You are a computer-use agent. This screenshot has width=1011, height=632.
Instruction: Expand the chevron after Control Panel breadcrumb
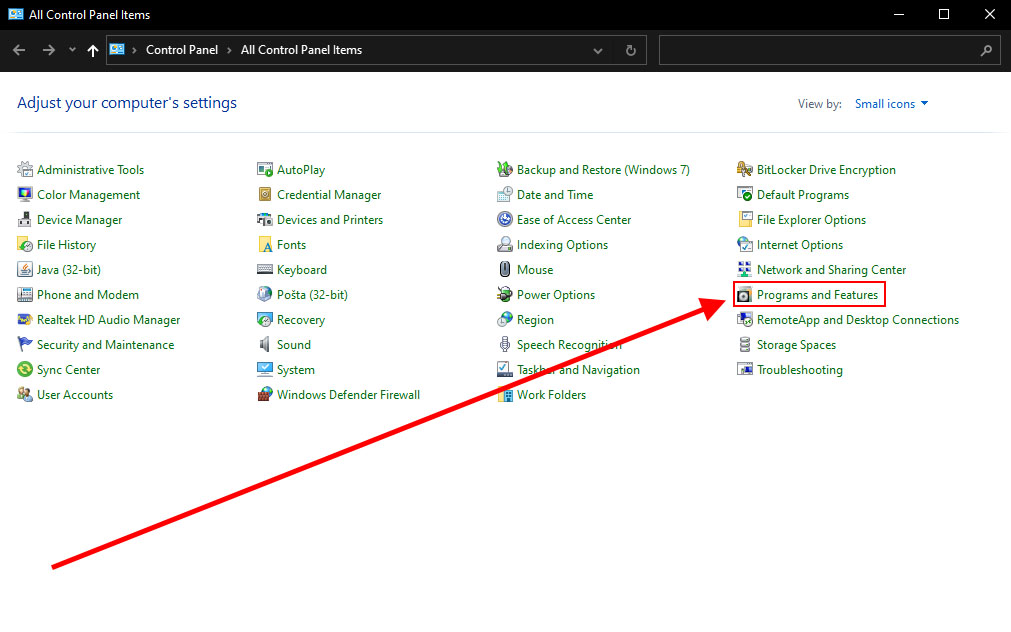point(229,50)
